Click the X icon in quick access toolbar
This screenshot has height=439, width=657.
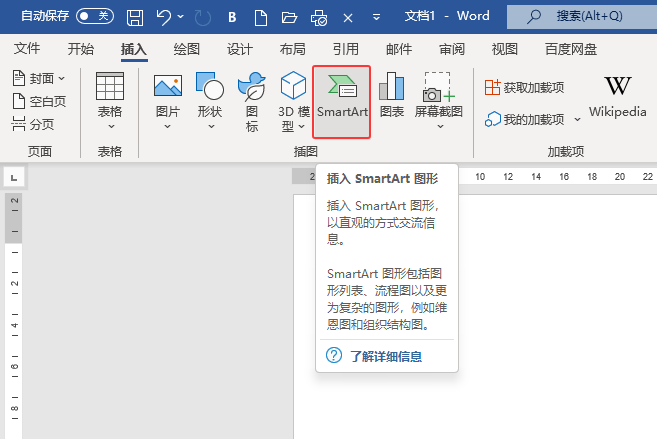[x=348, y=18]
